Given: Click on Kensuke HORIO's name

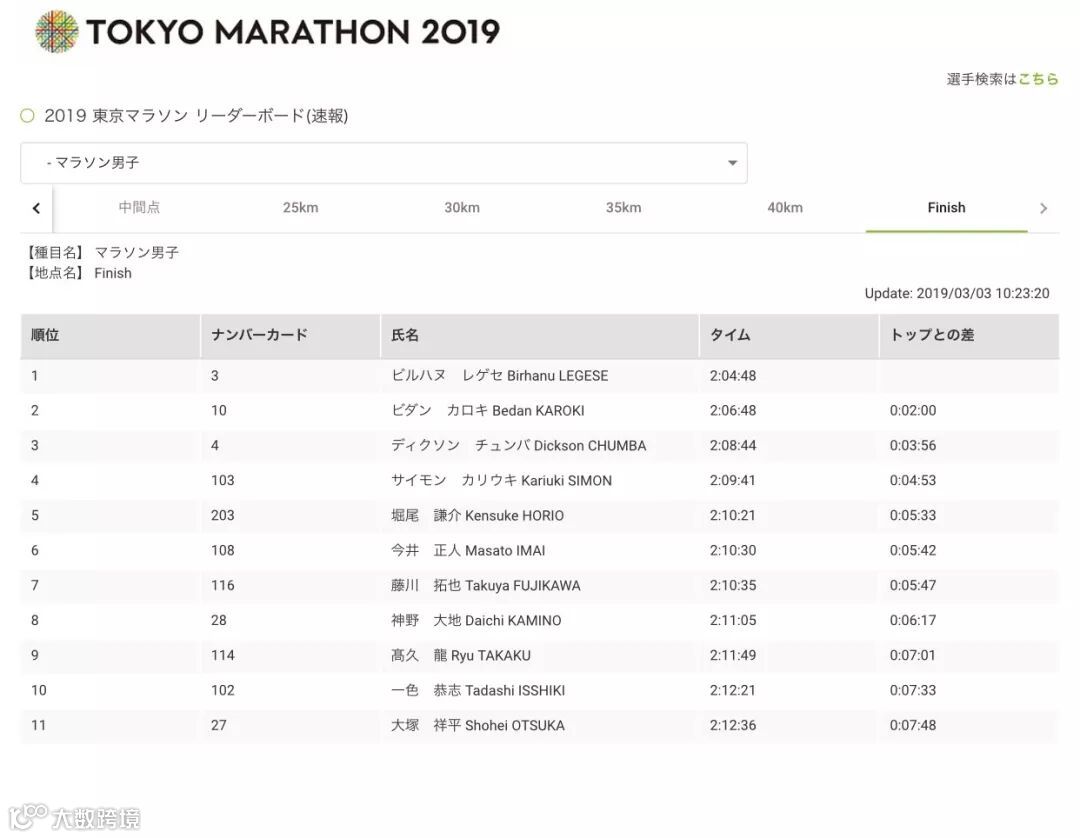Looking at the screenshot, I should tap(514, 516).
